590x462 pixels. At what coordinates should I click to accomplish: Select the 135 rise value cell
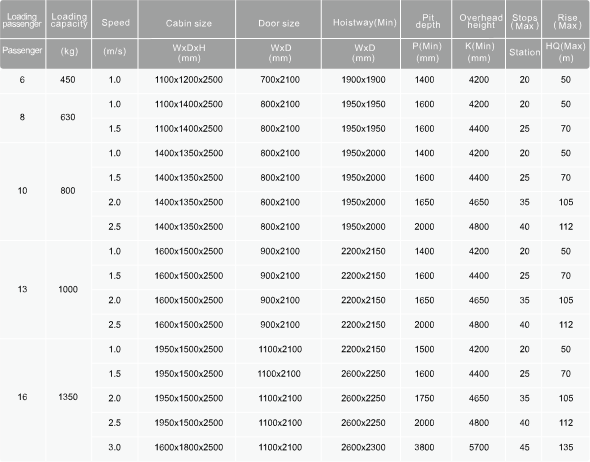pos(566,447)
